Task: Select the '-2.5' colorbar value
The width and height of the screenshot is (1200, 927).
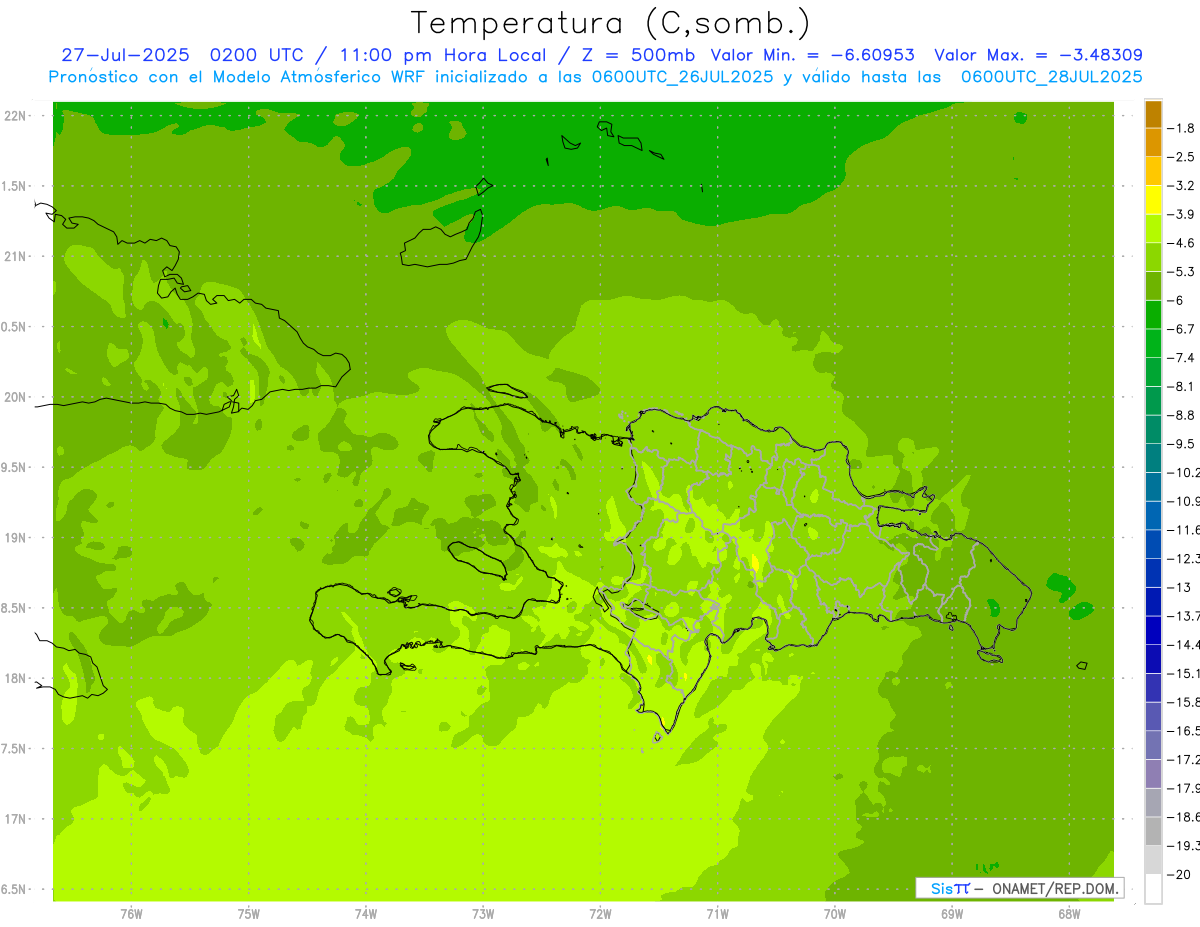Action: [1182, 157]
